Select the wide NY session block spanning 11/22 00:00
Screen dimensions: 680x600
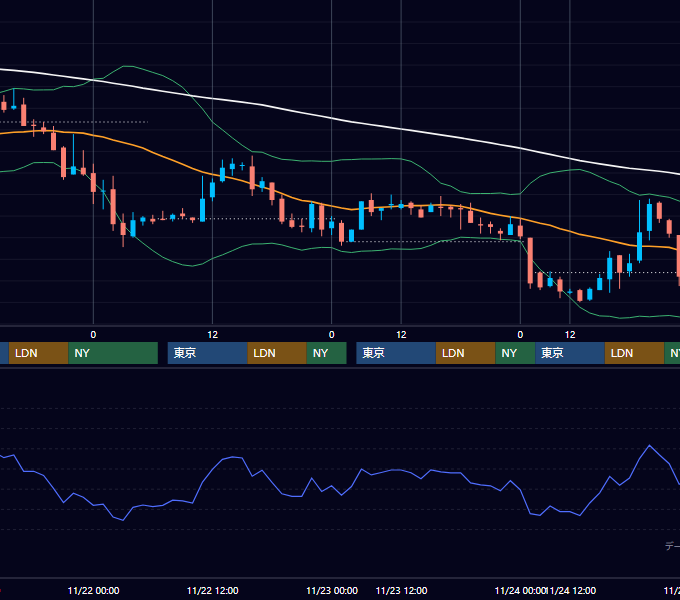tap(113, 353)
